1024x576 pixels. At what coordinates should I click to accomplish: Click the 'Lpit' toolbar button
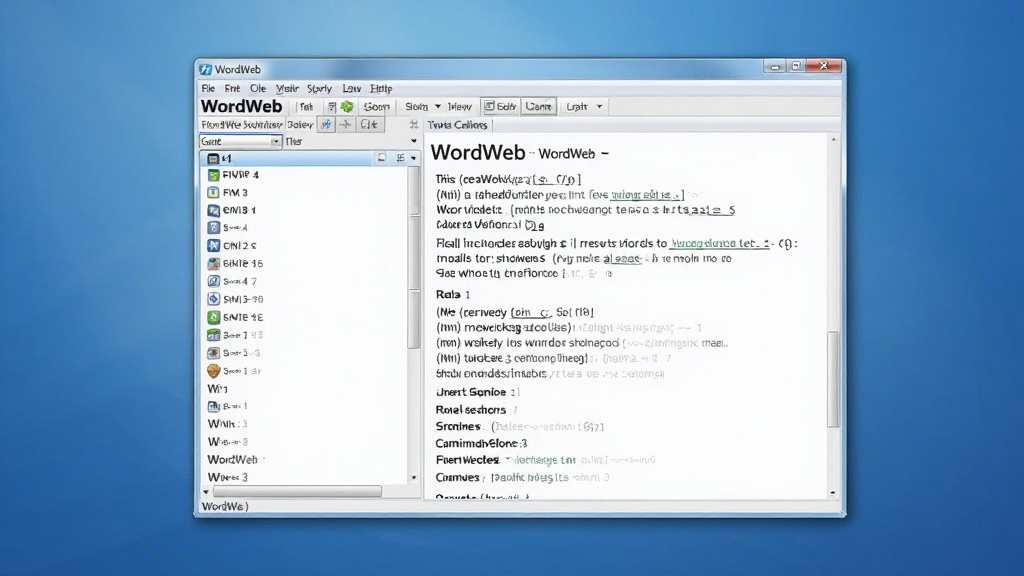click(577, 106)
